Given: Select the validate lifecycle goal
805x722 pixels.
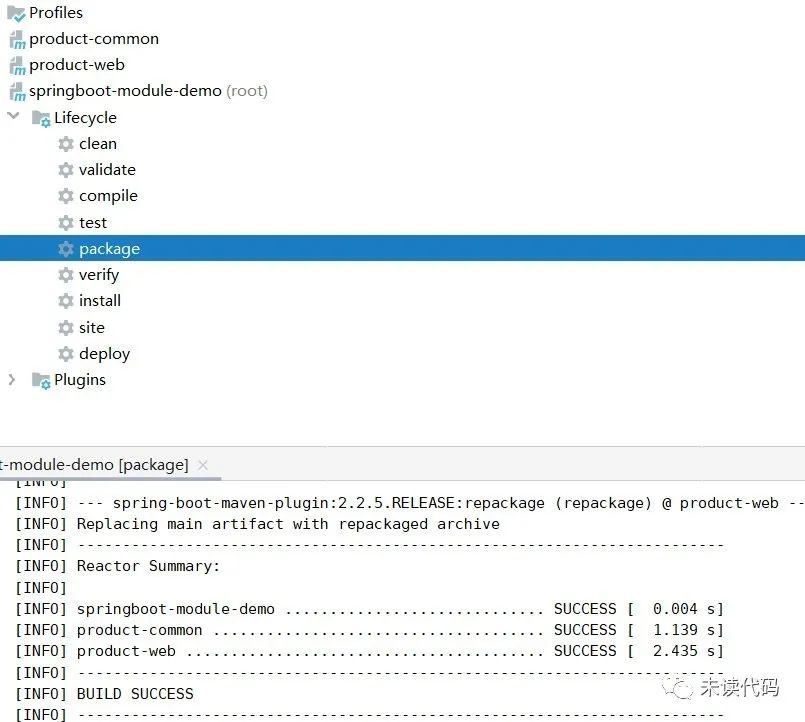Looking at the screenshot, I should click(x=107, y=169).
